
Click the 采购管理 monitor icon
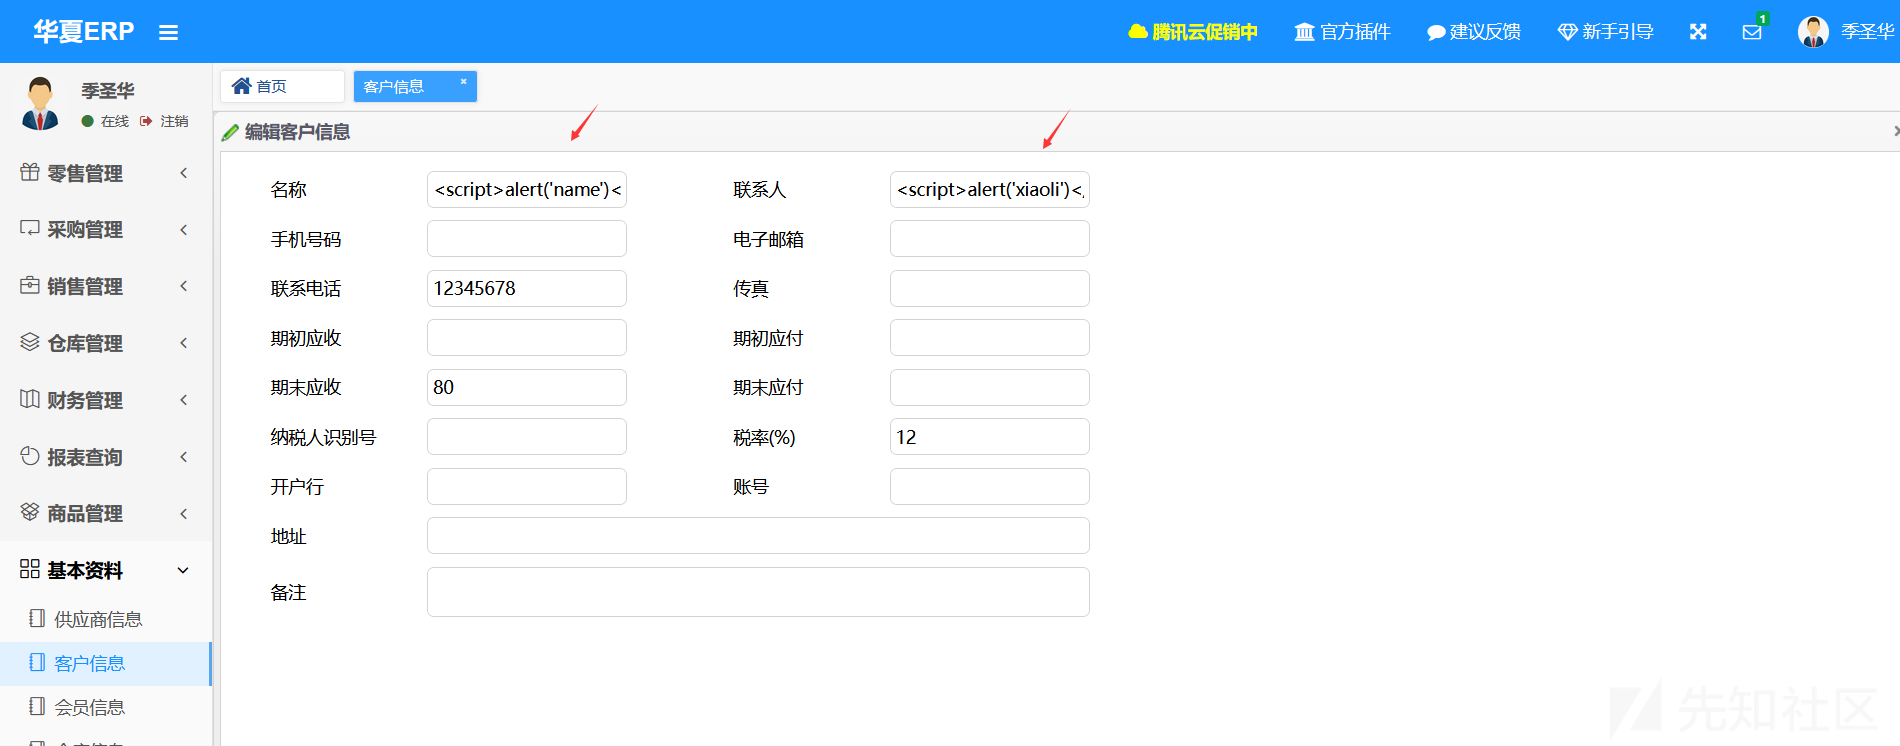[x=30, y=228]
